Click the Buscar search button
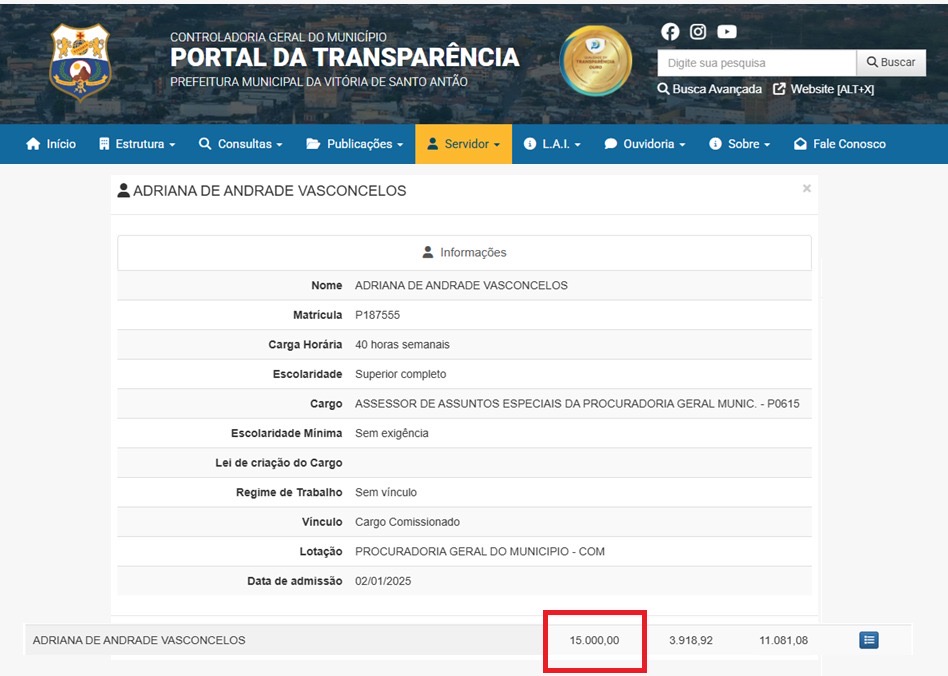This screenshot has width=948, height=676. [x=891, y=62]
